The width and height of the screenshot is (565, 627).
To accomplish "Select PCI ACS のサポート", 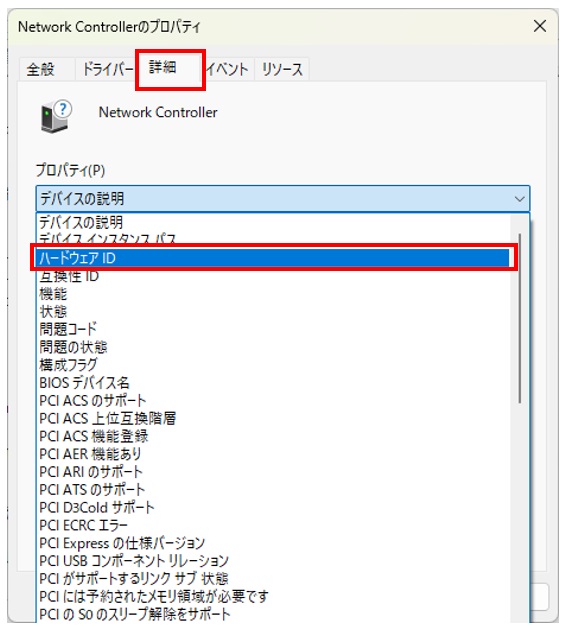I will 273,400.
